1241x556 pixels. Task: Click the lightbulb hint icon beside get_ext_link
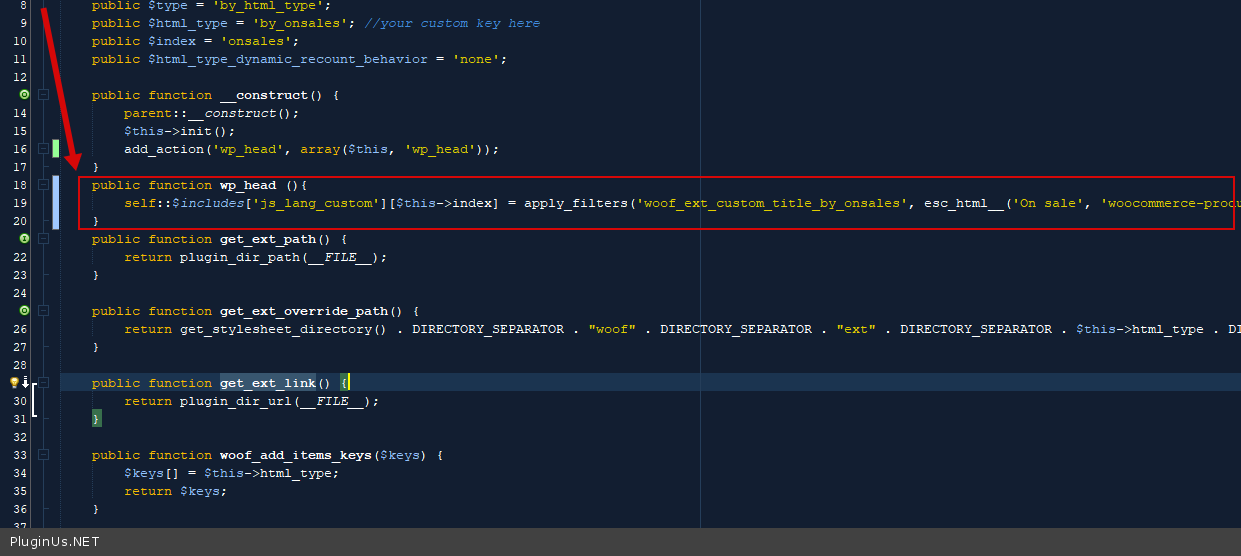pyautogui.click(x=14, y=383)
